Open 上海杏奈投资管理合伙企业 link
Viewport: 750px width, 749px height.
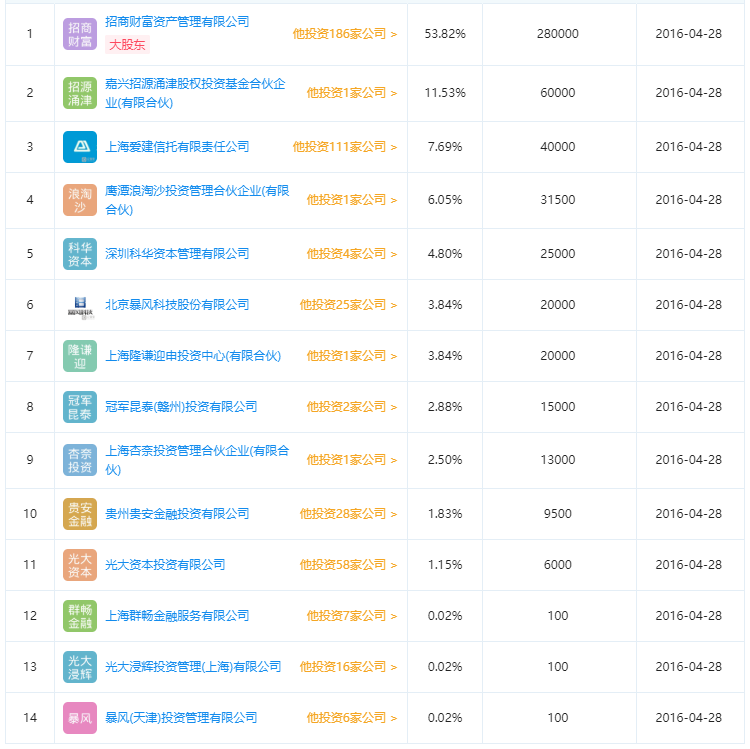pos(197,460)
